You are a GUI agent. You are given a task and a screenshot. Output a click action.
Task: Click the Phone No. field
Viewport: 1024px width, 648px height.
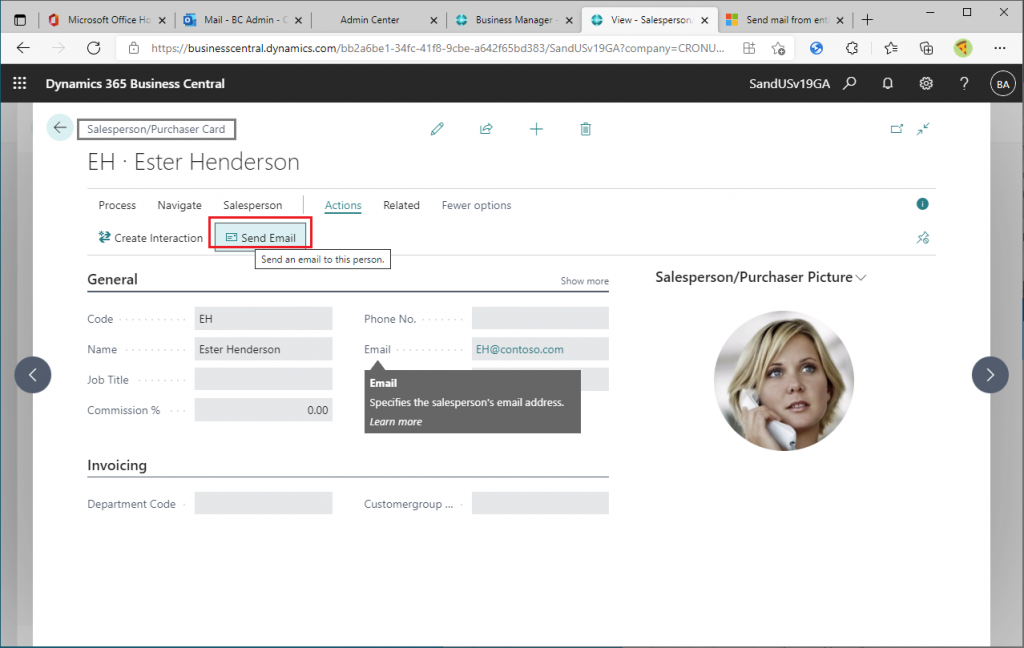coord(540,319)
